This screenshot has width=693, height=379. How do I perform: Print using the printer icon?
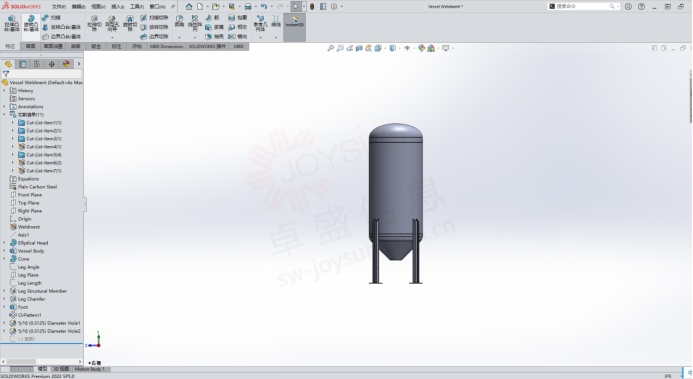(x=248, y=7)
